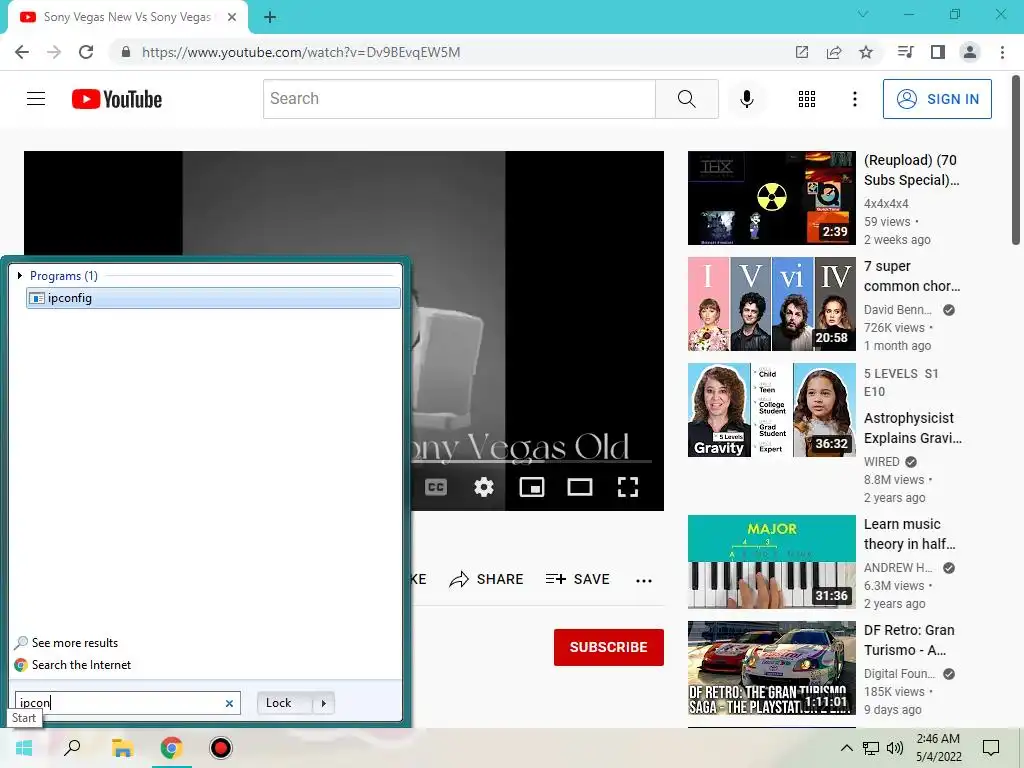Image resolution: width=1024 pixels, height=768 pixels.
Task: Open page in app icon in address bar
Action: pyautogui.click(x=801, y=52)
